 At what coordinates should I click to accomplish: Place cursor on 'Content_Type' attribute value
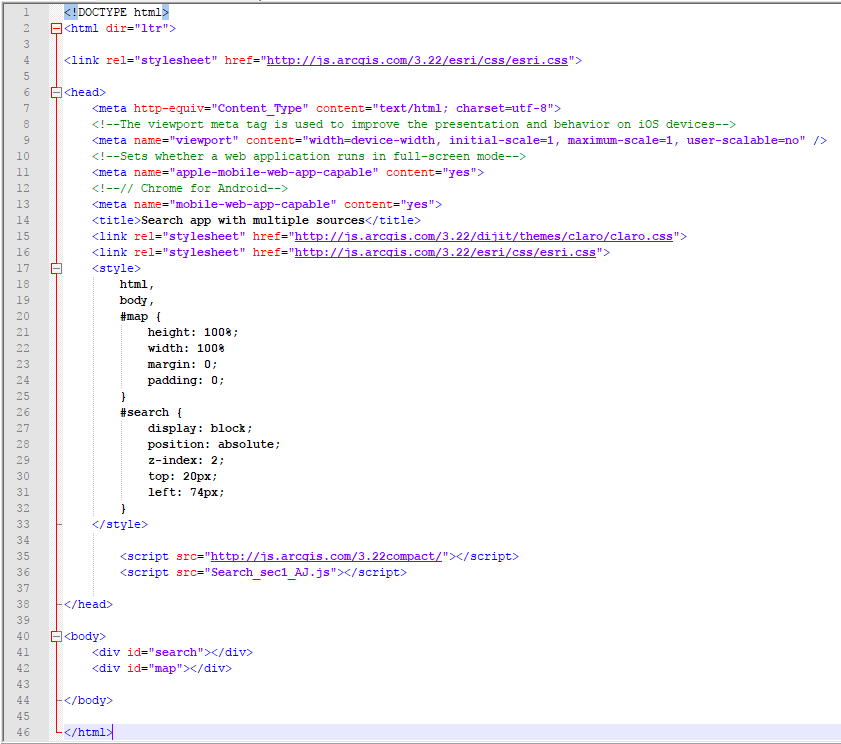(260, 108)
